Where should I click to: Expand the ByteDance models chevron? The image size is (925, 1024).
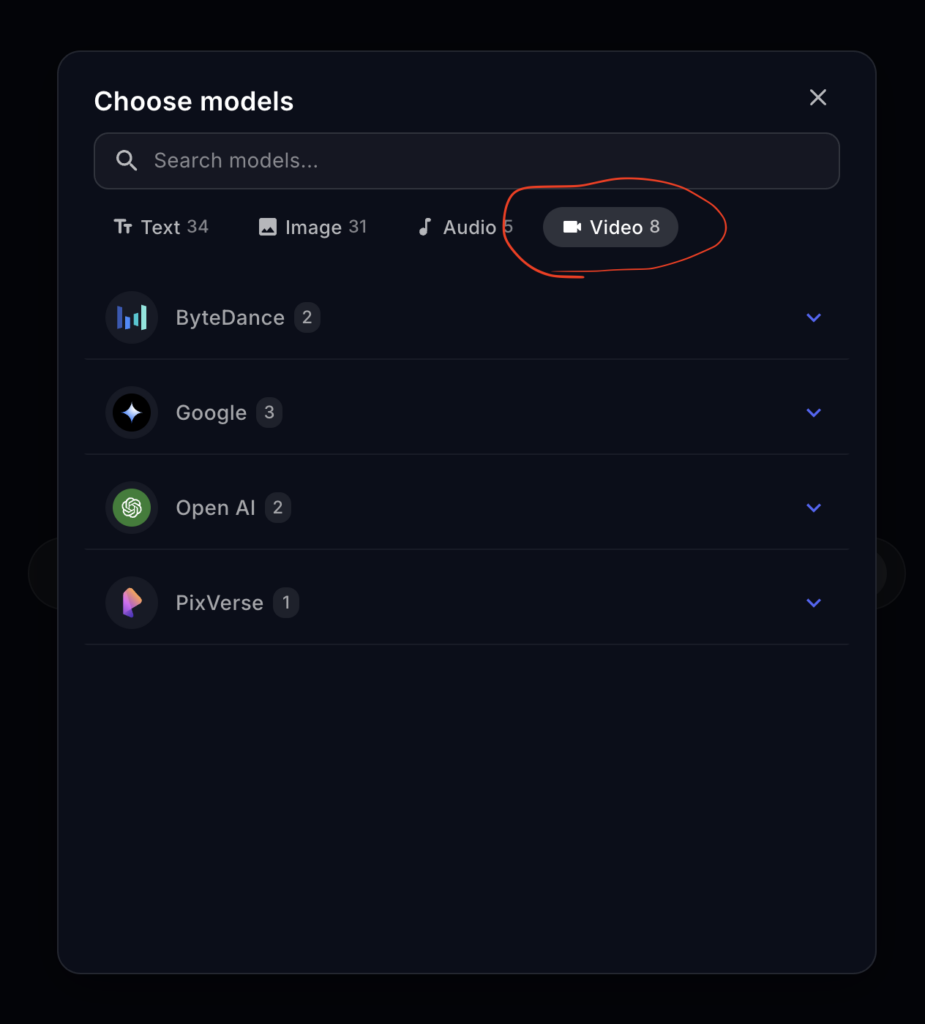click(814, 318)
